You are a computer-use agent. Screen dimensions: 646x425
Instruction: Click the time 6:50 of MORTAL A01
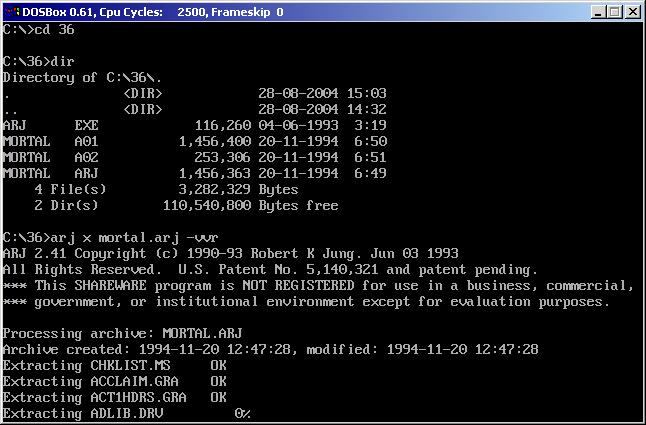click(x=371, y=142)
